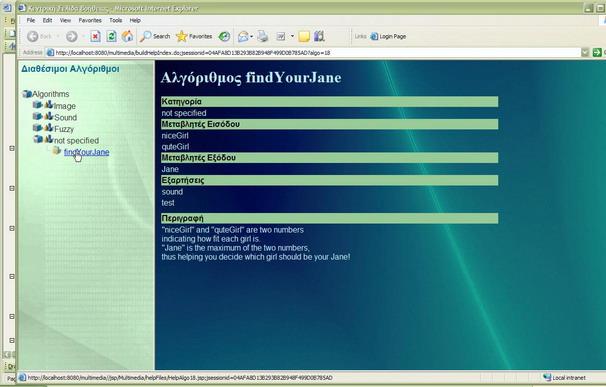Click the Stop icon in the toolbar
This screenshot has height=387, width=606.
click(x=95, y=36)
